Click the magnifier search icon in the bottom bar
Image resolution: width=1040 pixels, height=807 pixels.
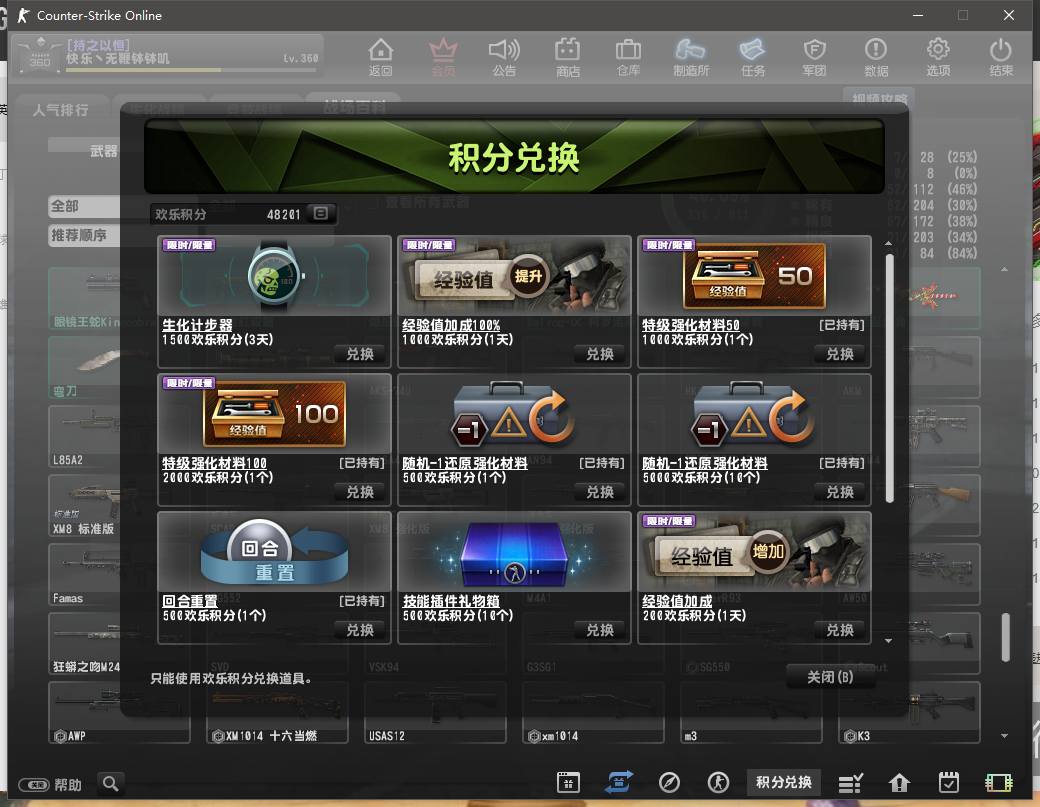click(111, 784)
